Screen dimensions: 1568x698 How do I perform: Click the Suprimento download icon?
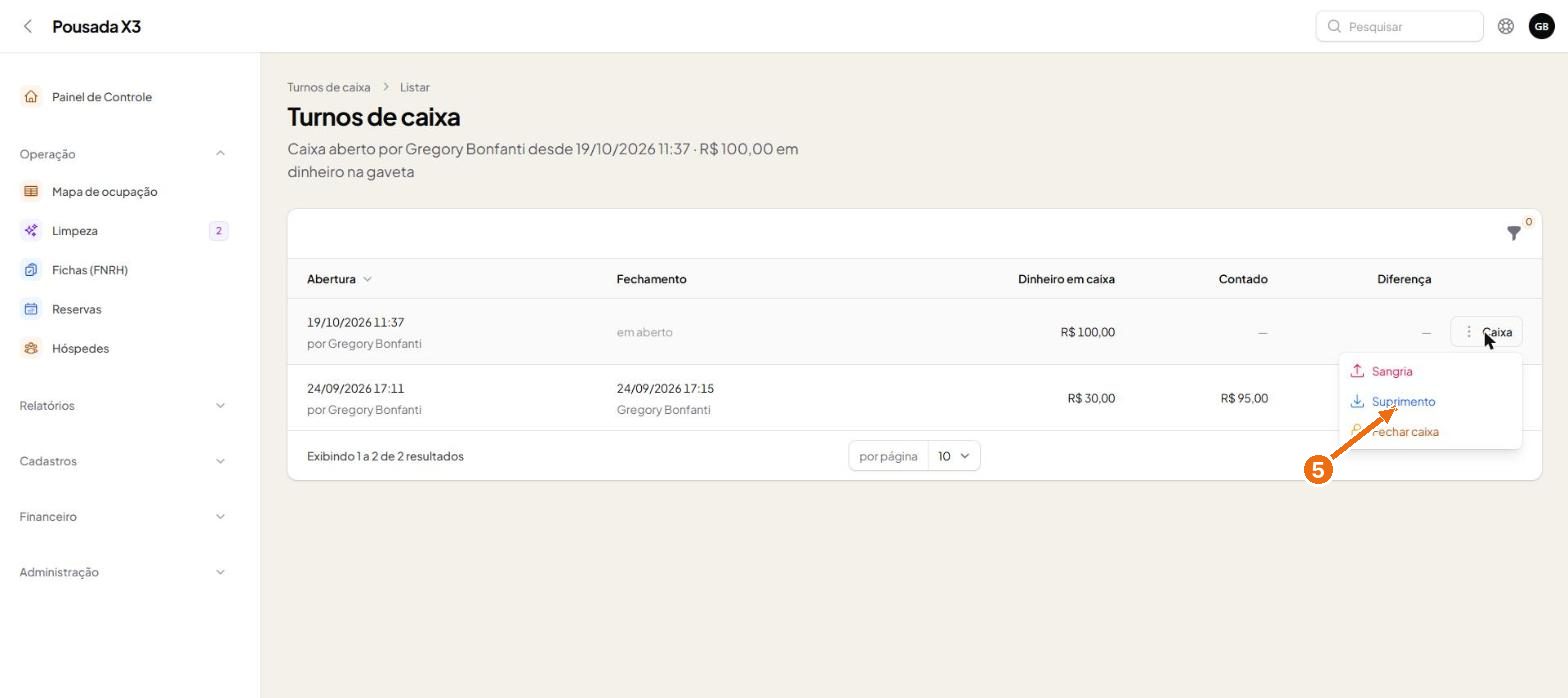(1357, 401)
